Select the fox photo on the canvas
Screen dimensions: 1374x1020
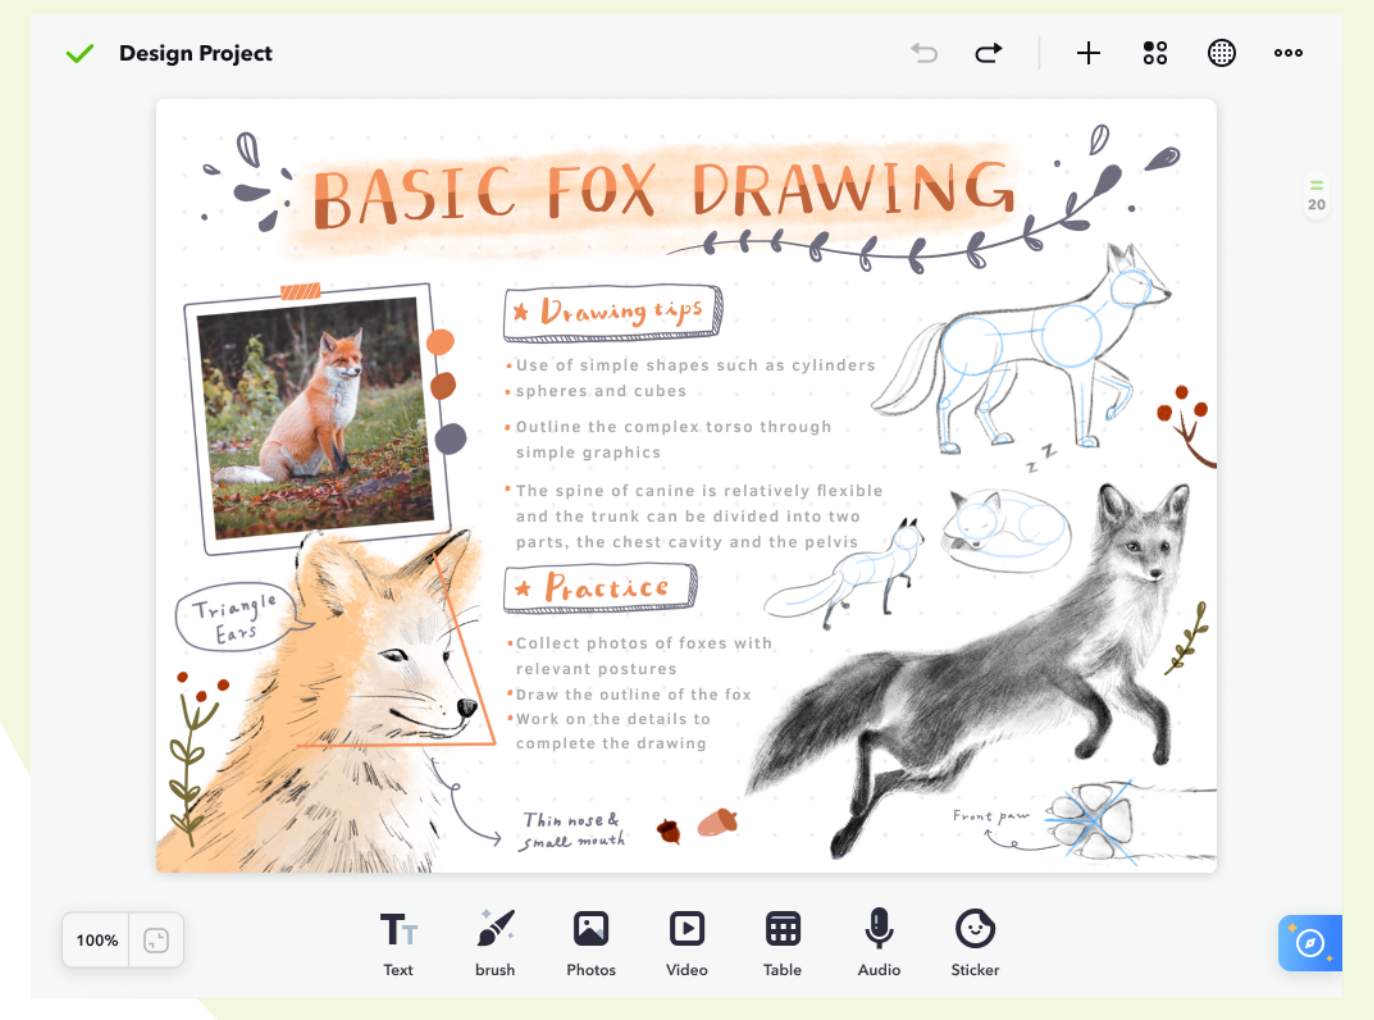[x=318, y=418]
